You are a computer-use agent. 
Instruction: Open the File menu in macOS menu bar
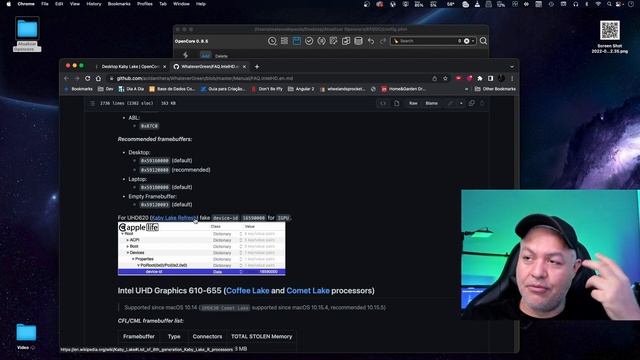click(45, 4)
